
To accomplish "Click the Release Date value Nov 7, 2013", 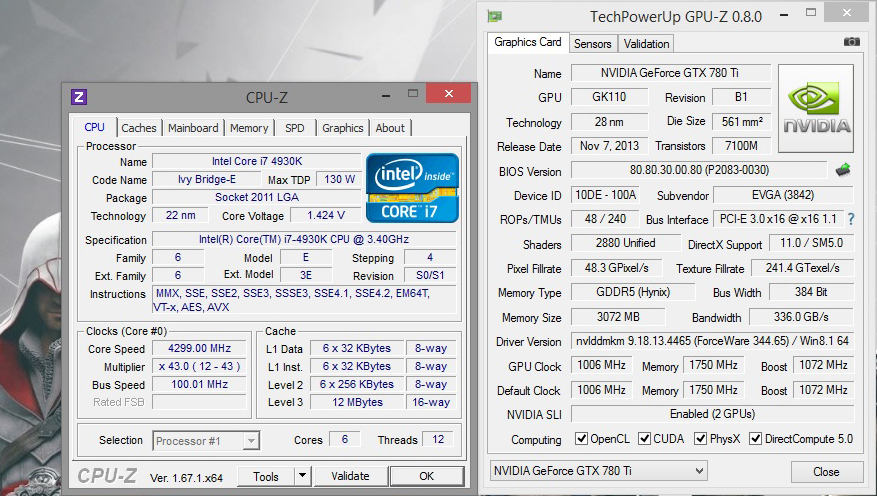I will click(609, 146).
